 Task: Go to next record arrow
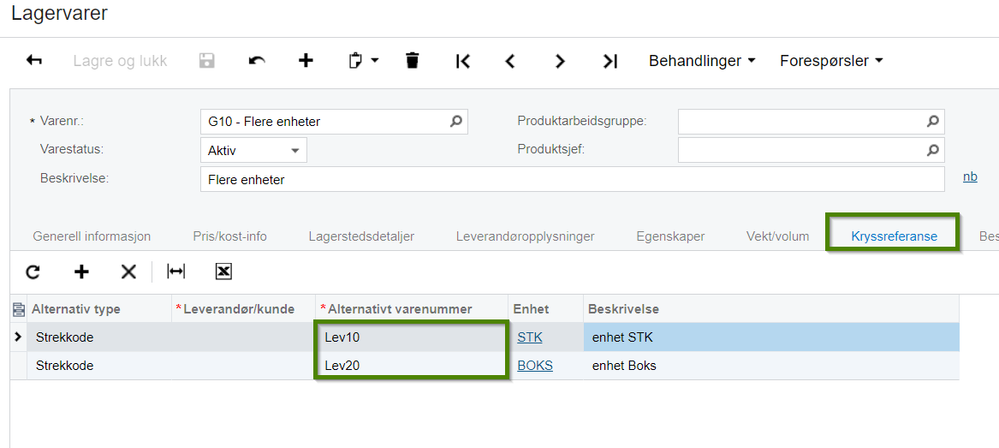(x=560, y=61)
